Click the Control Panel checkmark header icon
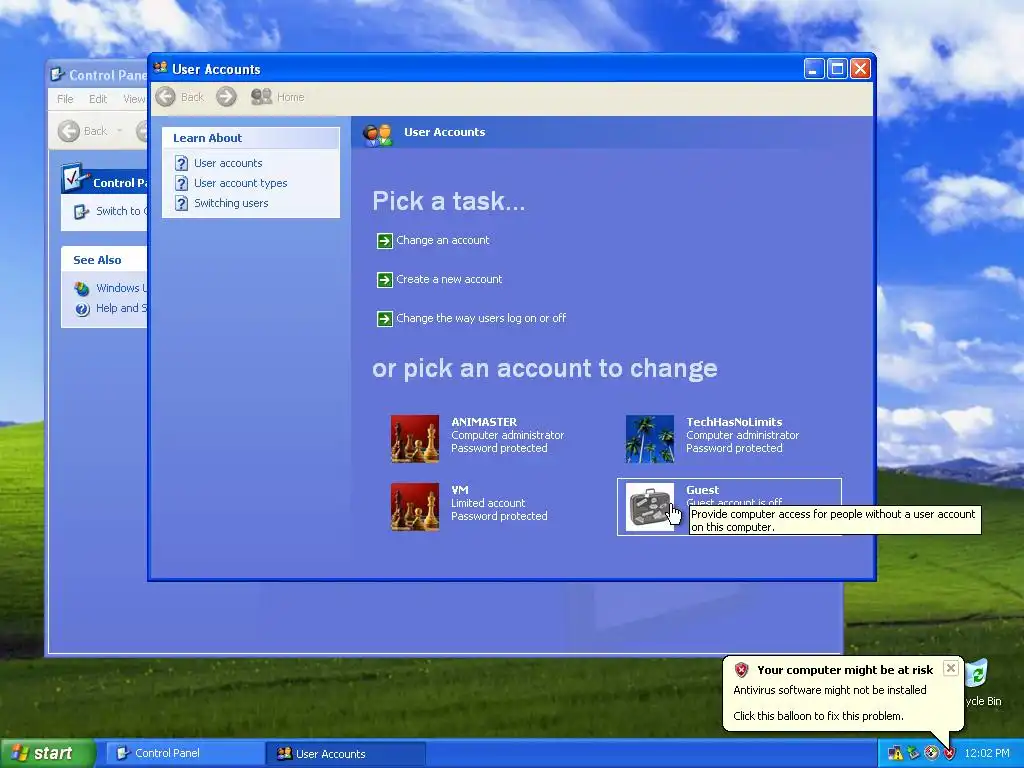1024x768 pixels. coord(75,178)
